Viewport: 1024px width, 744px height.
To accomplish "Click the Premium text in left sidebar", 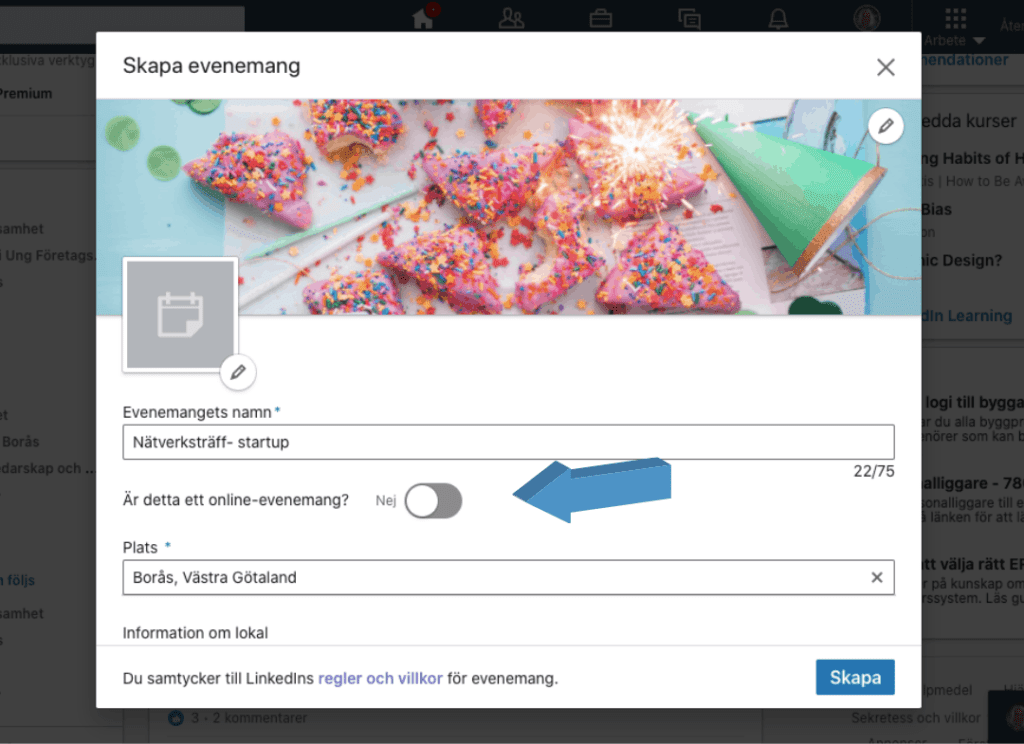I will point(26,93).
